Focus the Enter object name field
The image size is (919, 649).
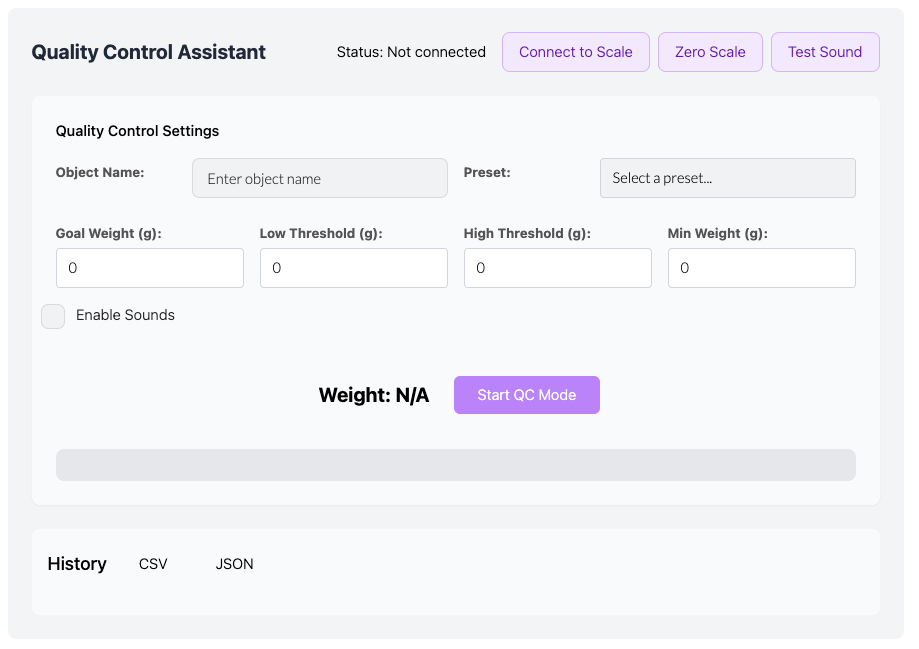click(x=320, y=178)
